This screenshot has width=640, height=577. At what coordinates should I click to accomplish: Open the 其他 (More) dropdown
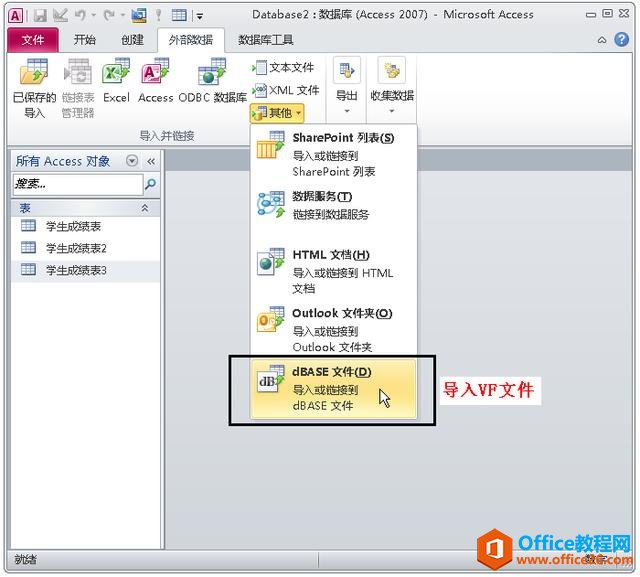click(x=277, y=113)
